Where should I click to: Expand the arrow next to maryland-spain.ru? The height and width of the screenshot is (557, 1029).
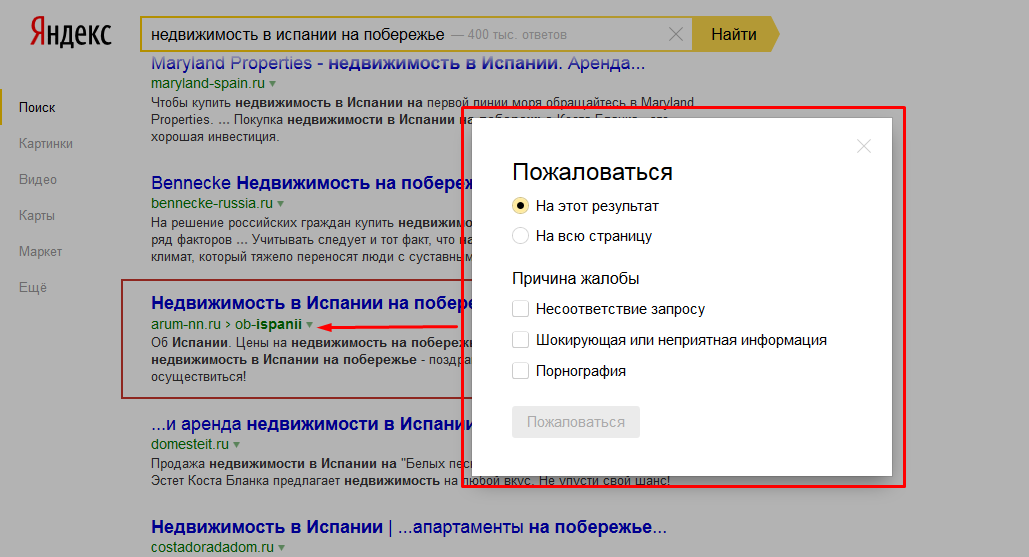(x=272, y=83)
